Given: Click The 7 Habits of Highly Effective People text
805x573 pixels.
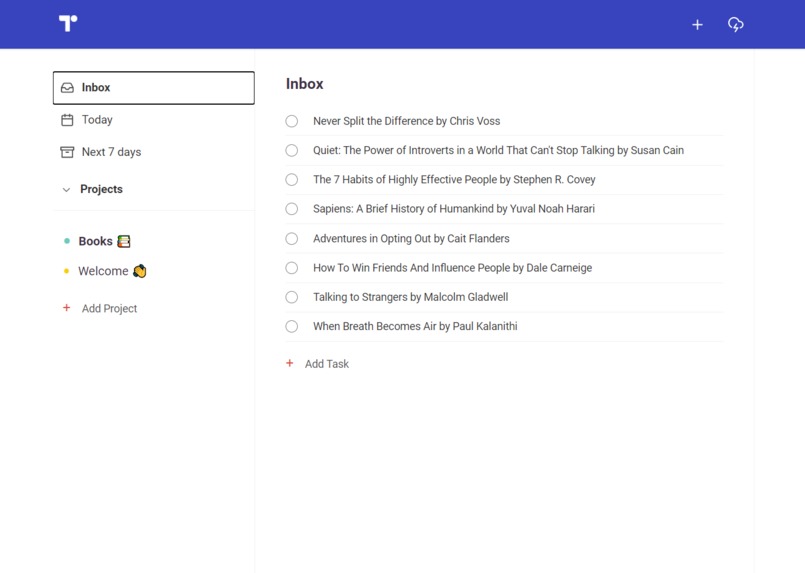Looking at the screenshot, I should [454, 180].
